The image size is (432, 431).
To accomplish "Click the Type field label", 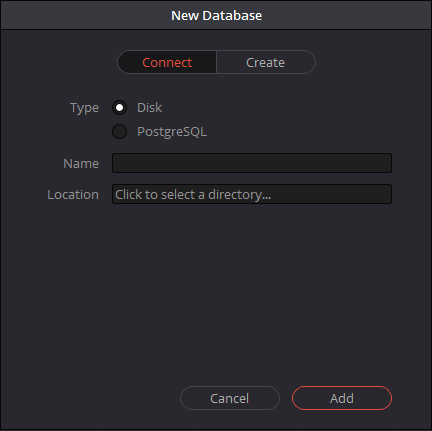I will 84,108.
